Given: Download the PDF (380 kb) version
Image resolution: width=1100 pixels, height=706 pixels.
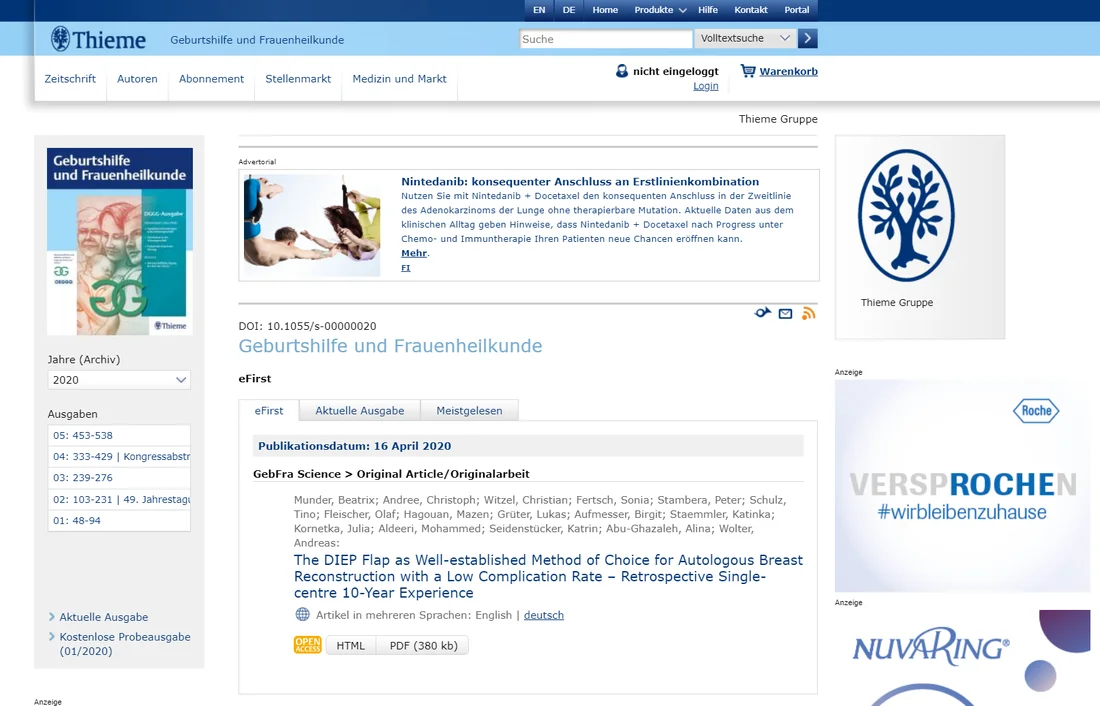Looking at the screenshot, I should [422, 645].
